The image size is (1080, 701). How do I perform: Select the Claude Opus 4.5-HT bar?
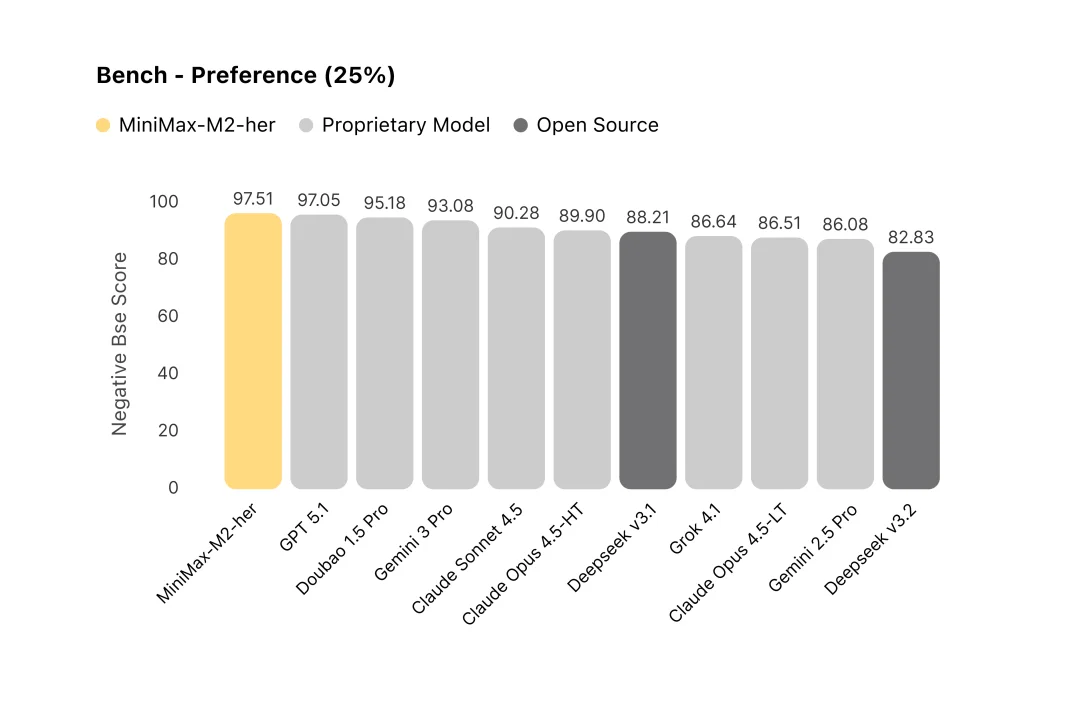coord(582,359)
